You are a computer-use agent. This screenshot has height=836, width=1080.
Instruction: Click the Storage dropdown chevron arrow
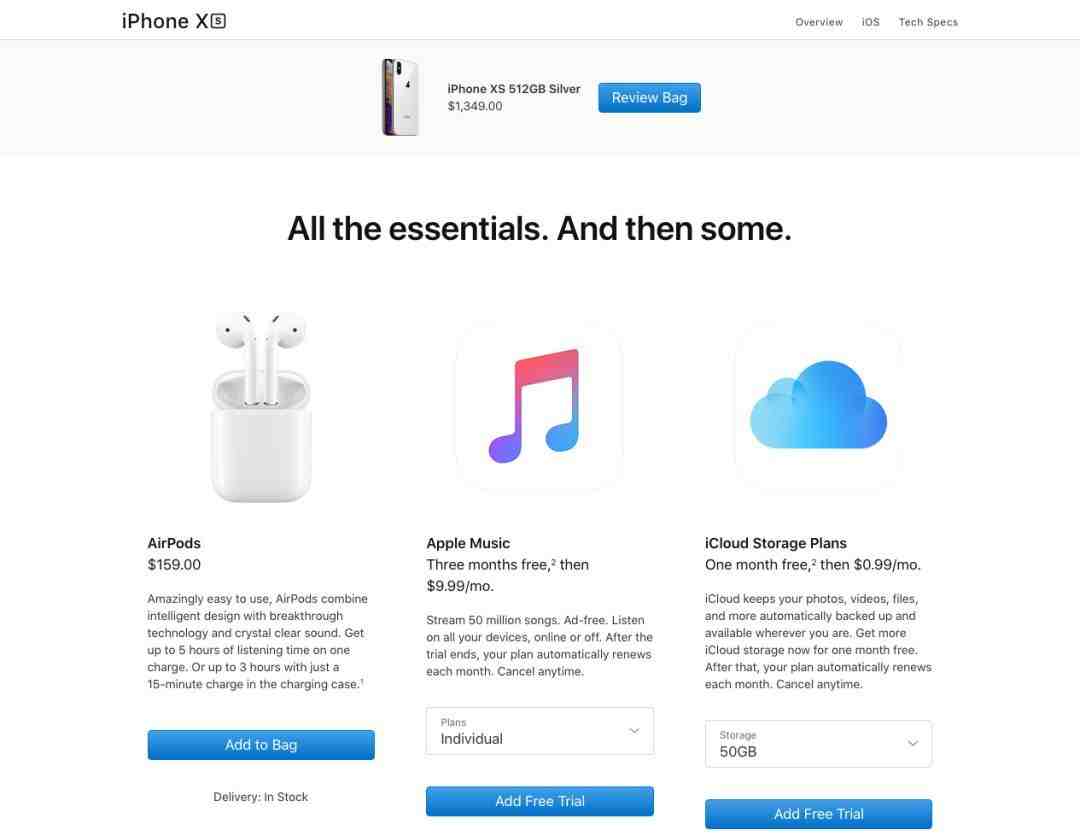913,743
